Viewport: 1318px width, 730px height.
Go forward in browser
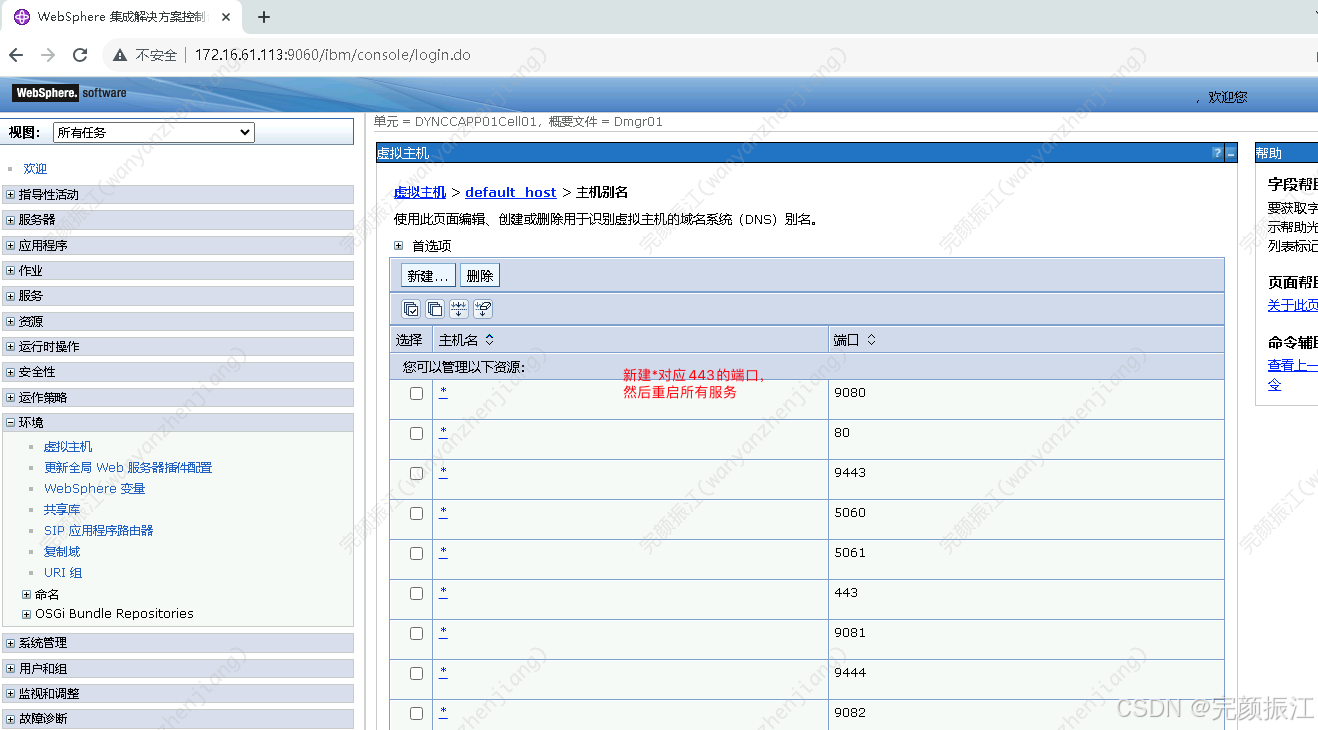point(48,55)
